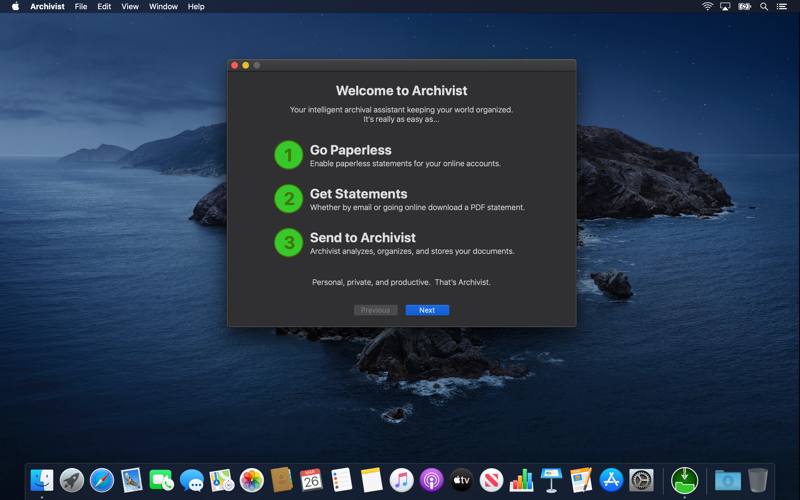Open the Mail stamp icon in the Dock

pyautogui.click(x=132, y=480)
